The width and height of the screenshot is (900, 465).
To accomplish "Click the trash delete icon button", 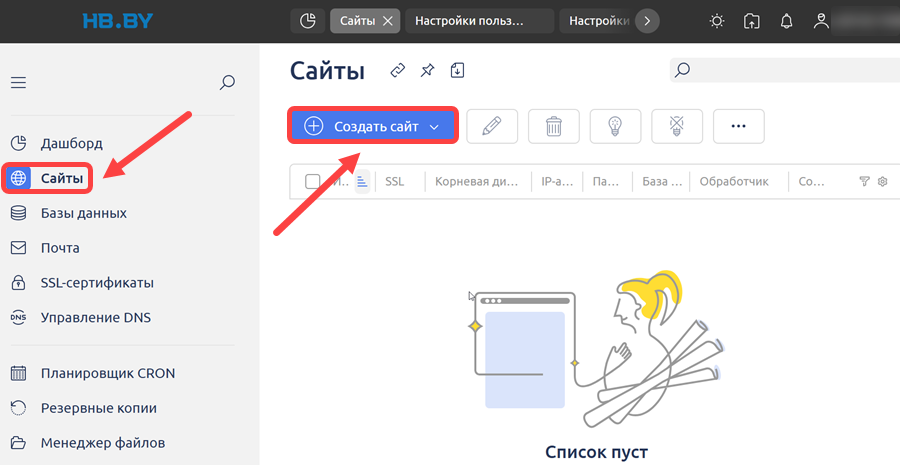I will [x=553, y=126].
